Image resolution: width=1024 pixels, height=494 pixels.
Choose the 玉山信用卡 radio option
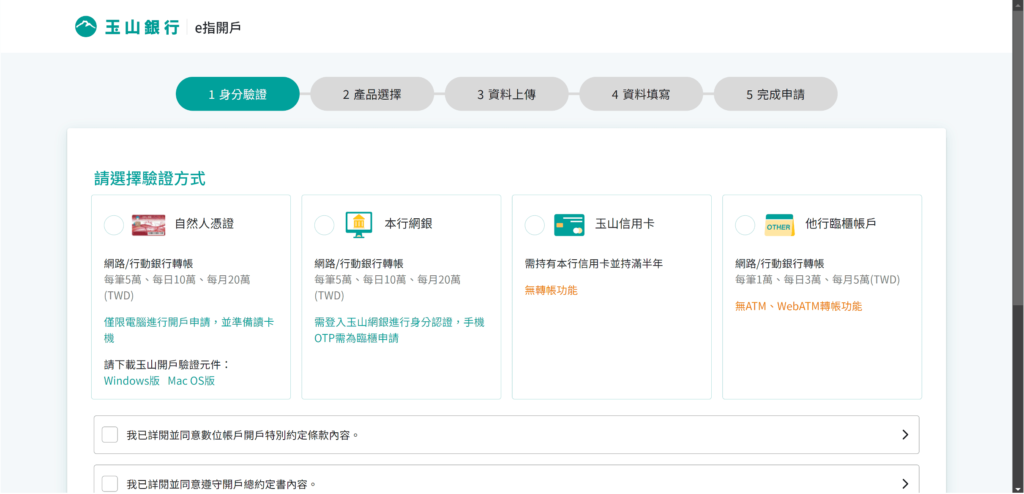534,225
